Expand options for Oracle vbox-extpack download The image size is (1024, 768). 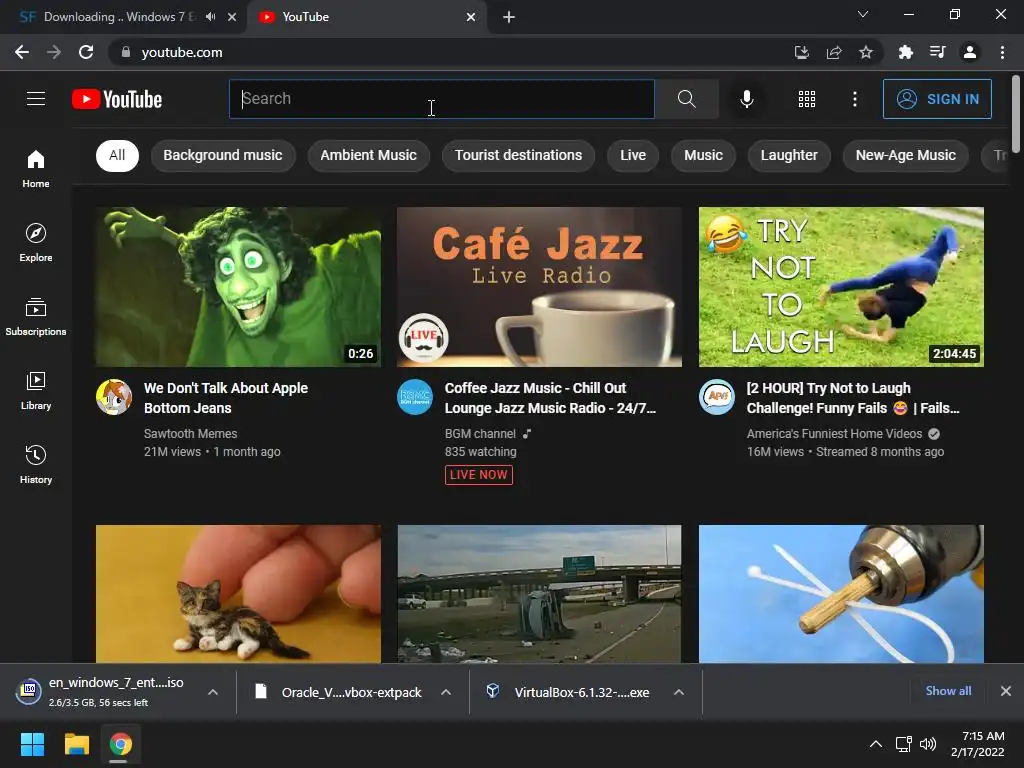coord(446,692)
